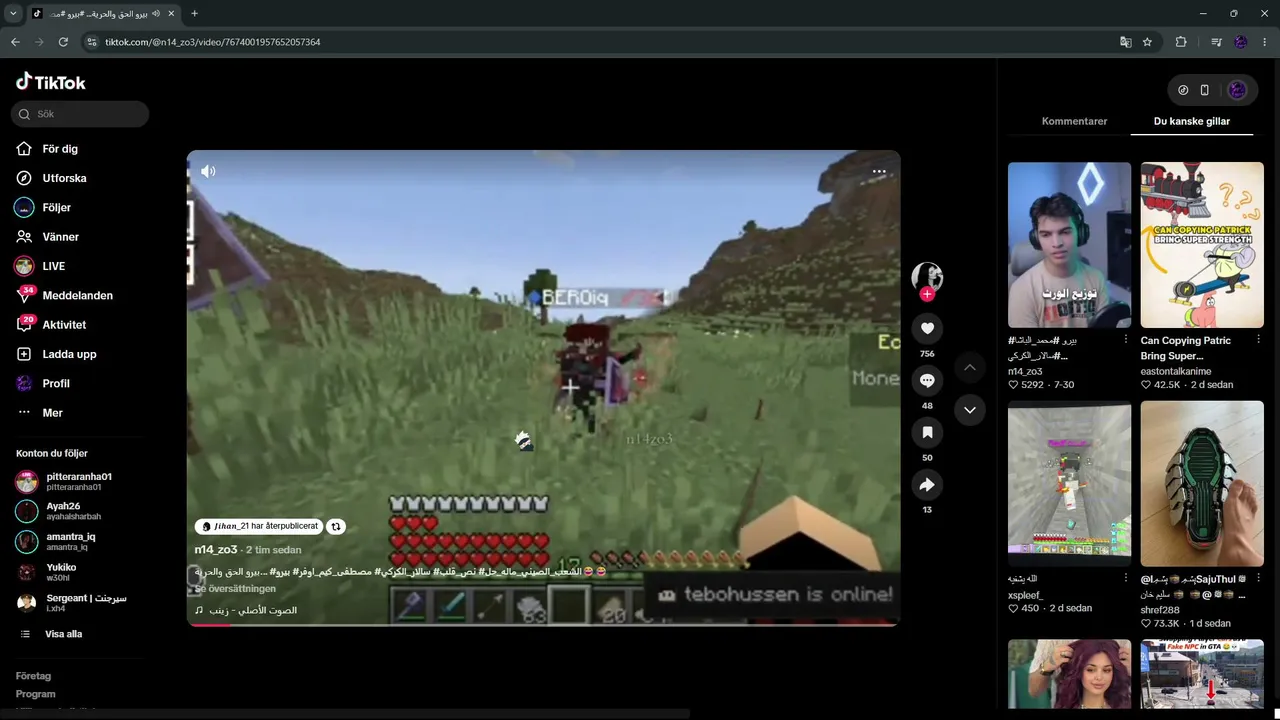Open followed account pitteraranha01
1280x720 pixels.
tap(65, 481)
